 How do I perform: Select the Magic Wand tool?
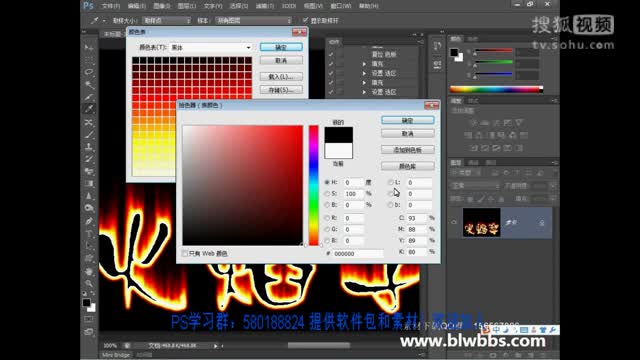coord(89,84)
